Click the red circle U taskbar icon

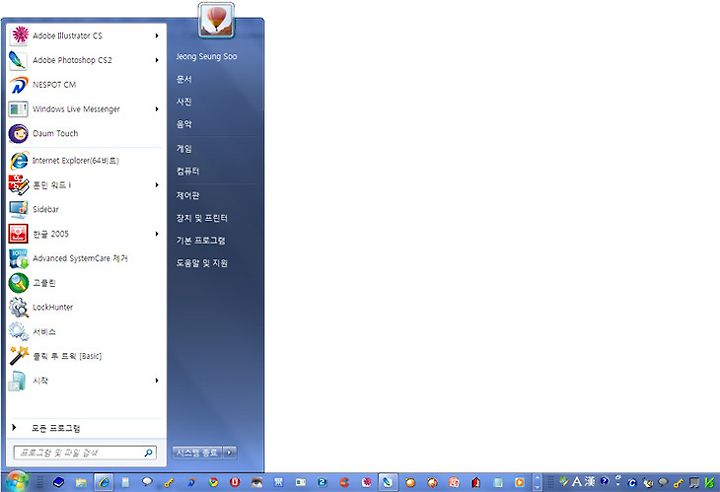[235, 482]
